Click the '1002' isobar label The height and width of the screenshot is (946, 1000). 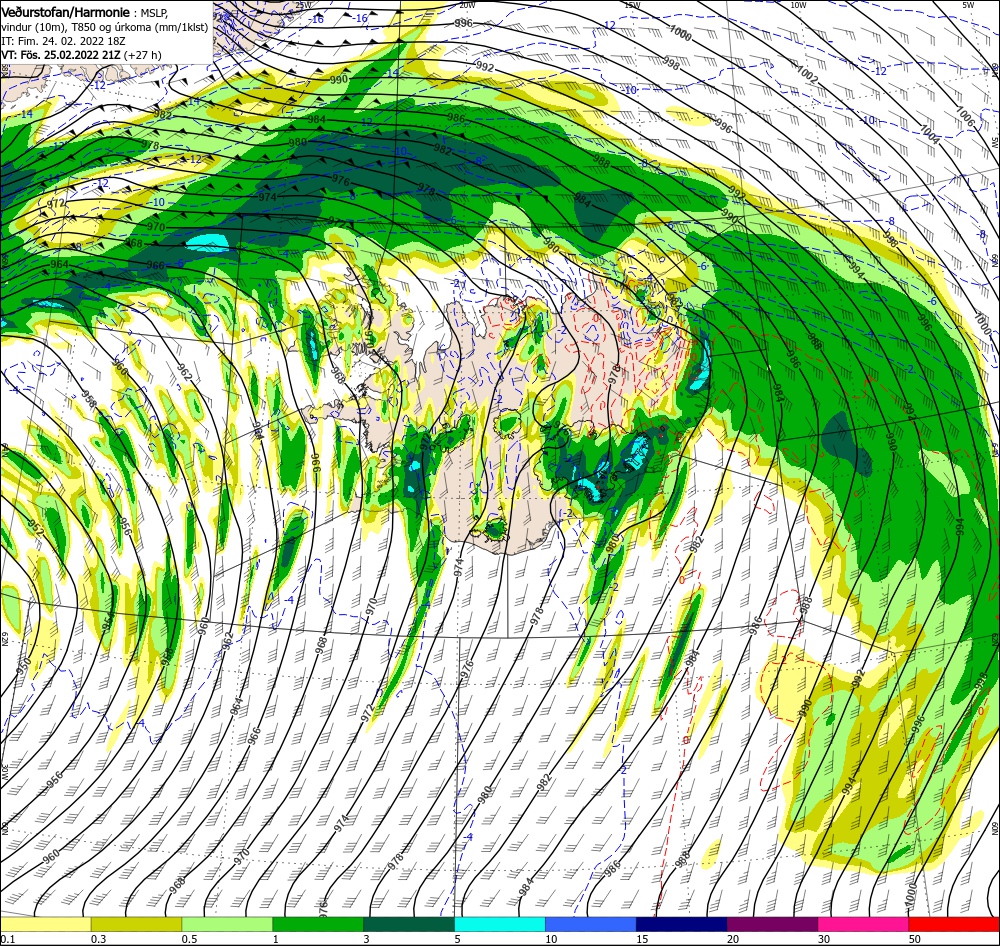807,75
